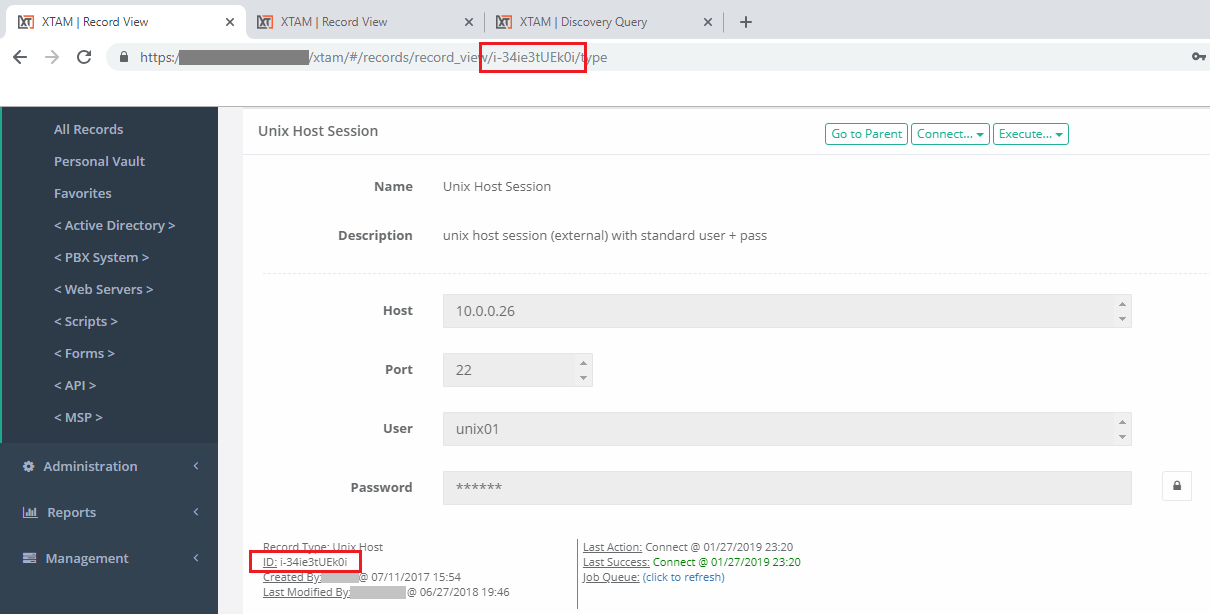Open the Web Servers folder
This screenshot has height=614, width=1210.
(103, 289)
